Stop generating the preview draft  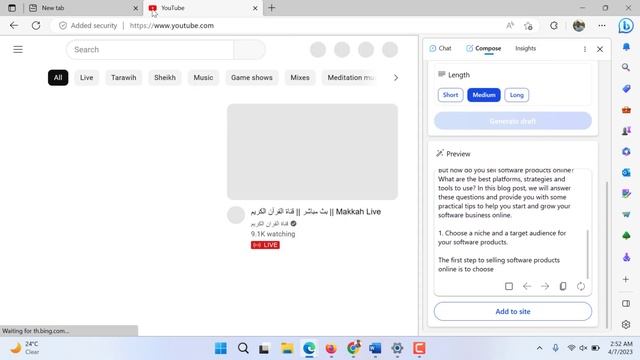509,286
